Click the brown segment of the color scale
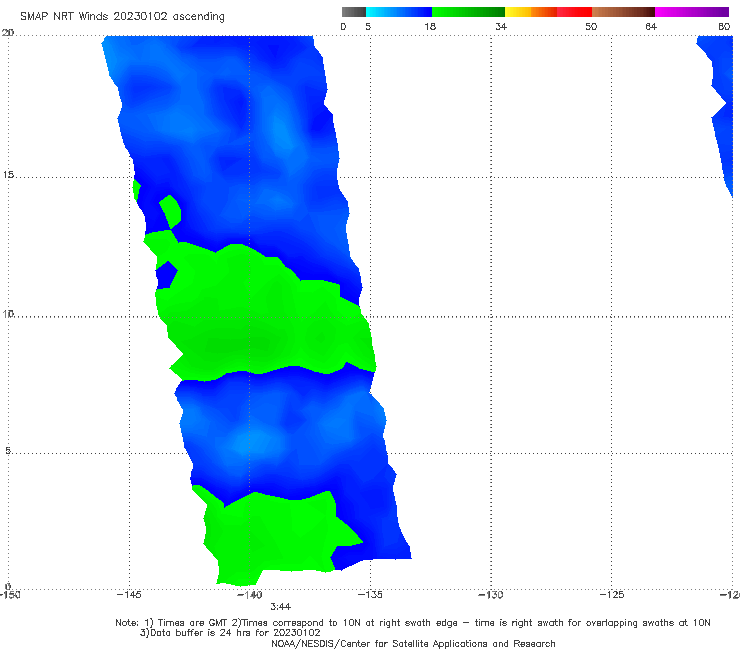 [623, 12]
